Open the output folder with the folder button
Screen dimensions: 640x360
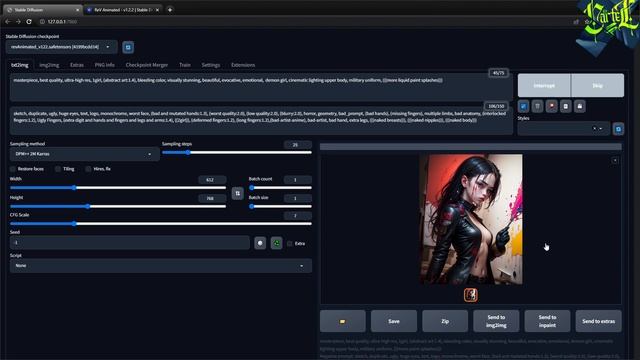[x=342, y=321]
